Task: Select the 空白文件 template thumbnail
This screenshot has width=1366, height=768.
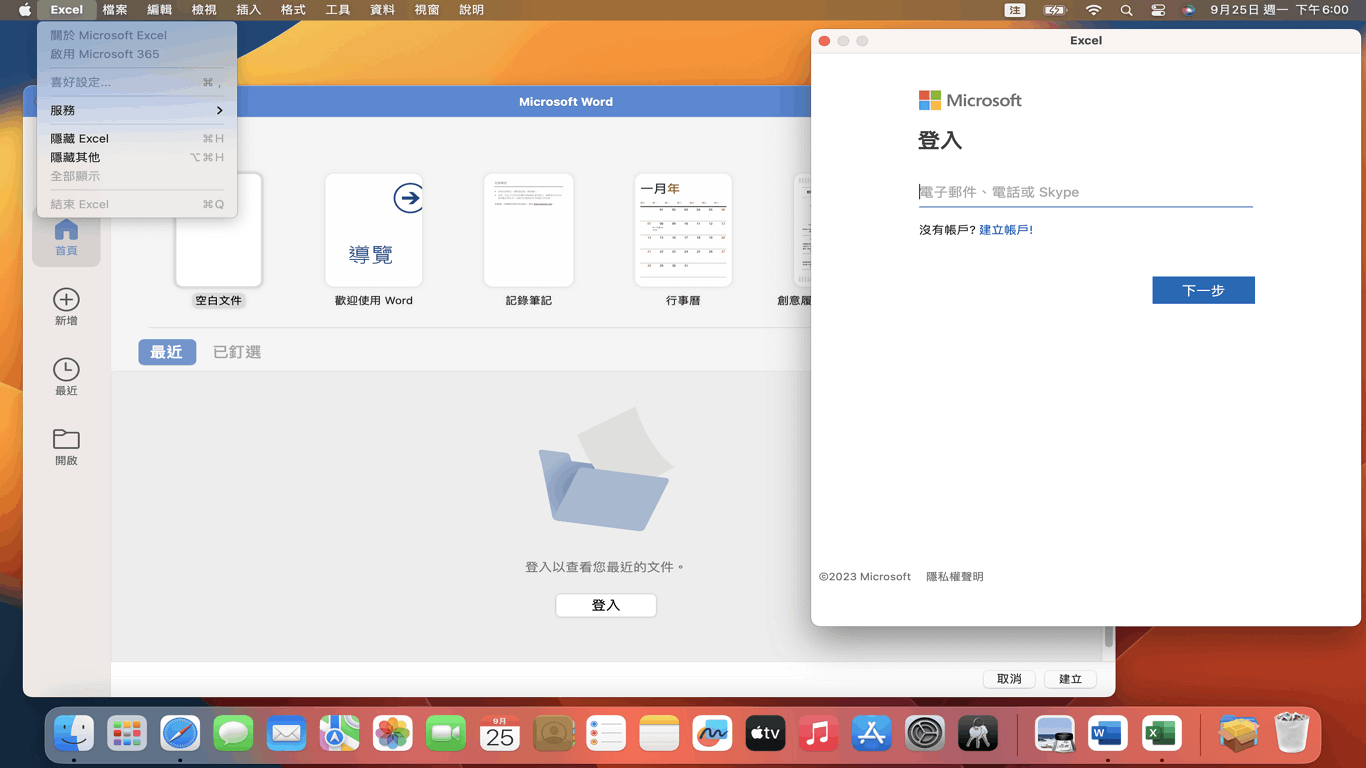Action: 219,230
